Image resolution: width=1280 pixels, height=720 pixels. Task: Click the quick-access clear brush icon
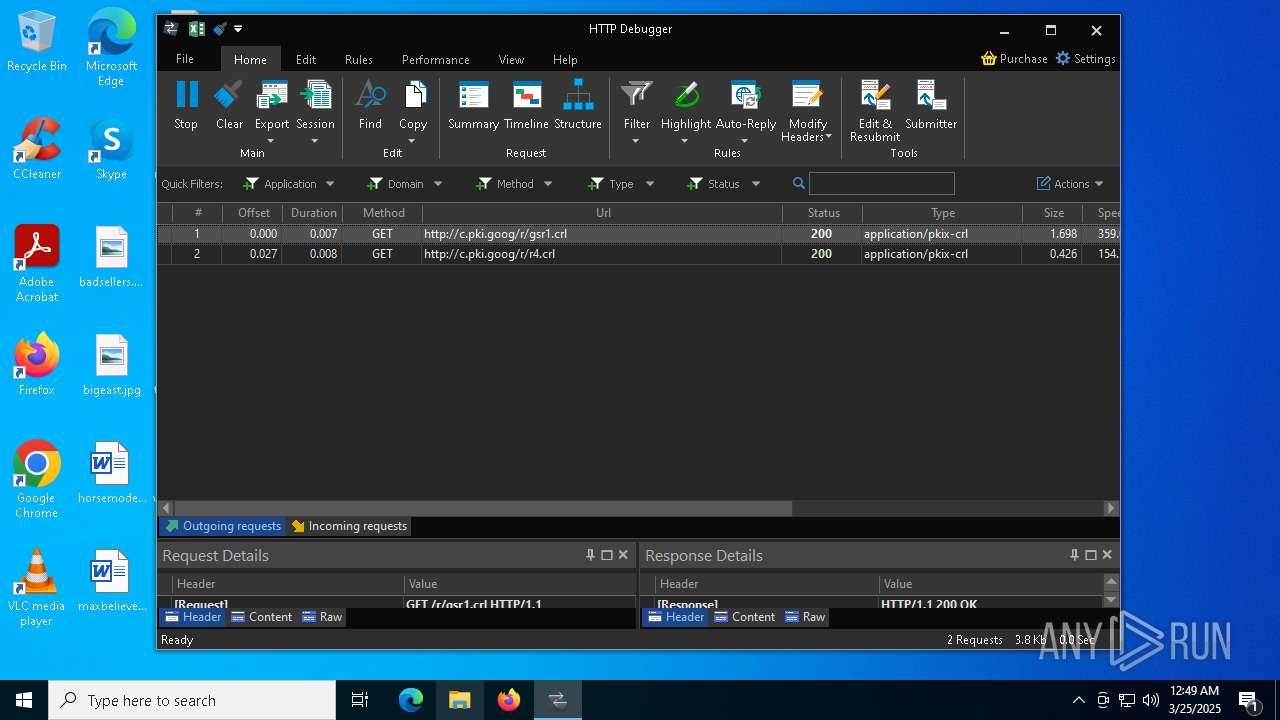coord(220,29)
